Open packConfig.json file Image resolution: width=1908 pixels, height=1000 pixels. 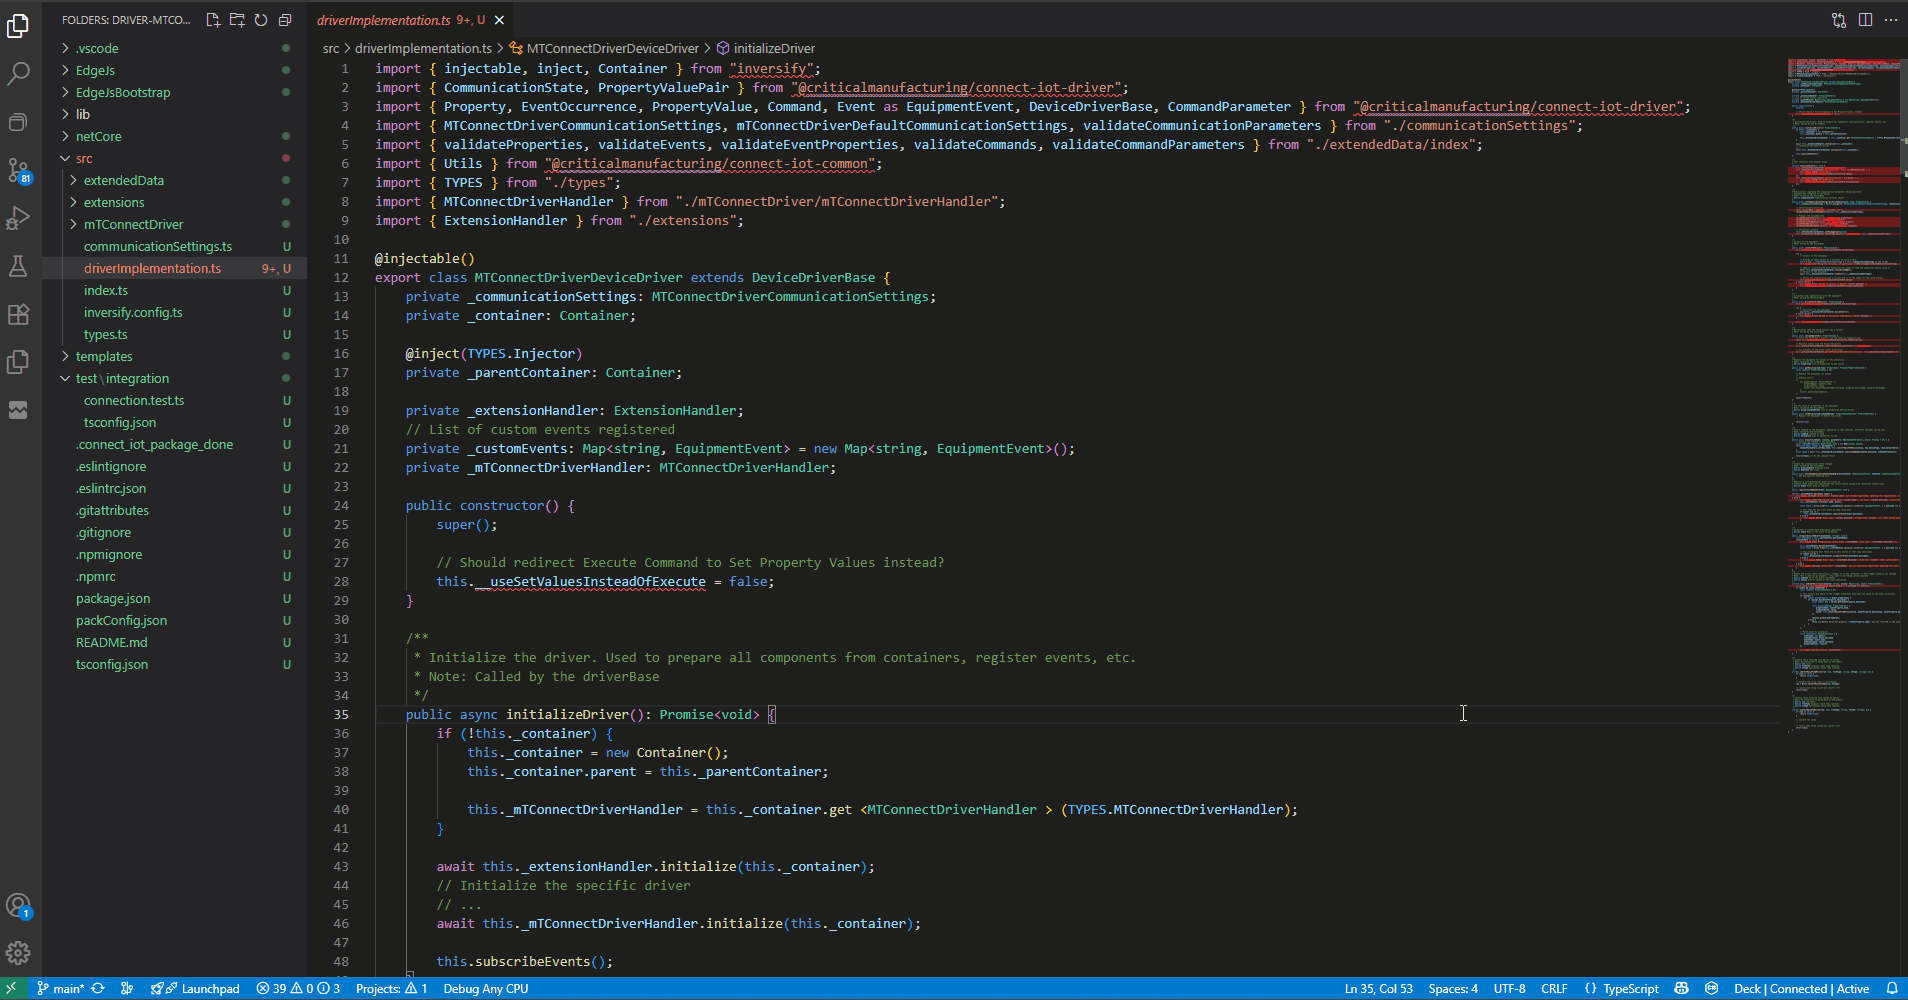coord(121,620)
